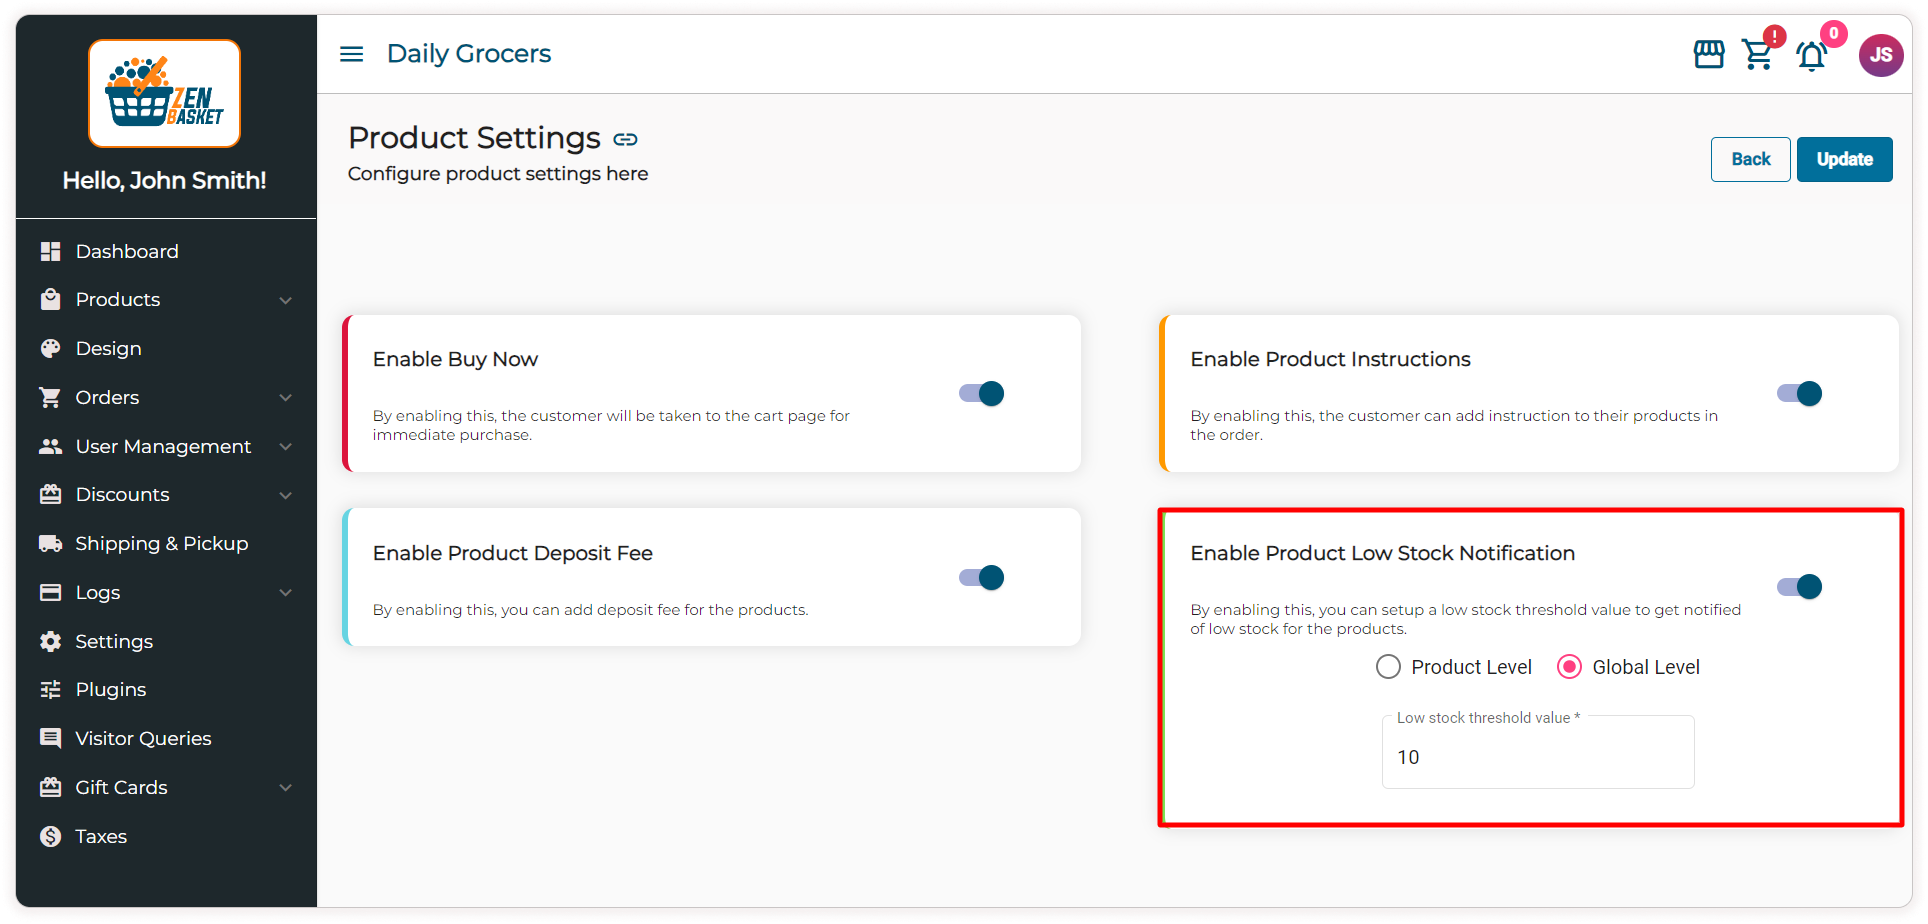This screenshot has height=924, width=1928.
Task: Select the Product Level radio button
Action: click(x=1388, y=667)
